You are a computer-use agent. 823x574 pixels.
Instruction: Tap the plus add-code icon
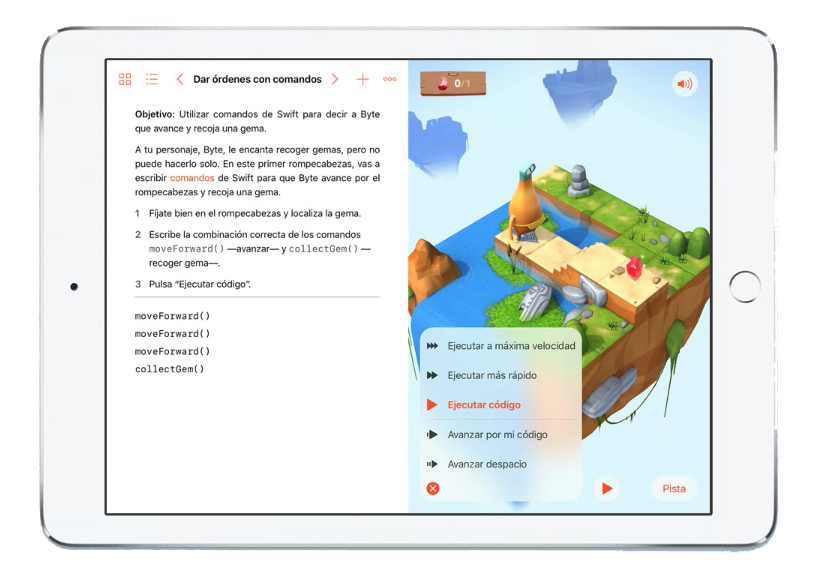363,79
